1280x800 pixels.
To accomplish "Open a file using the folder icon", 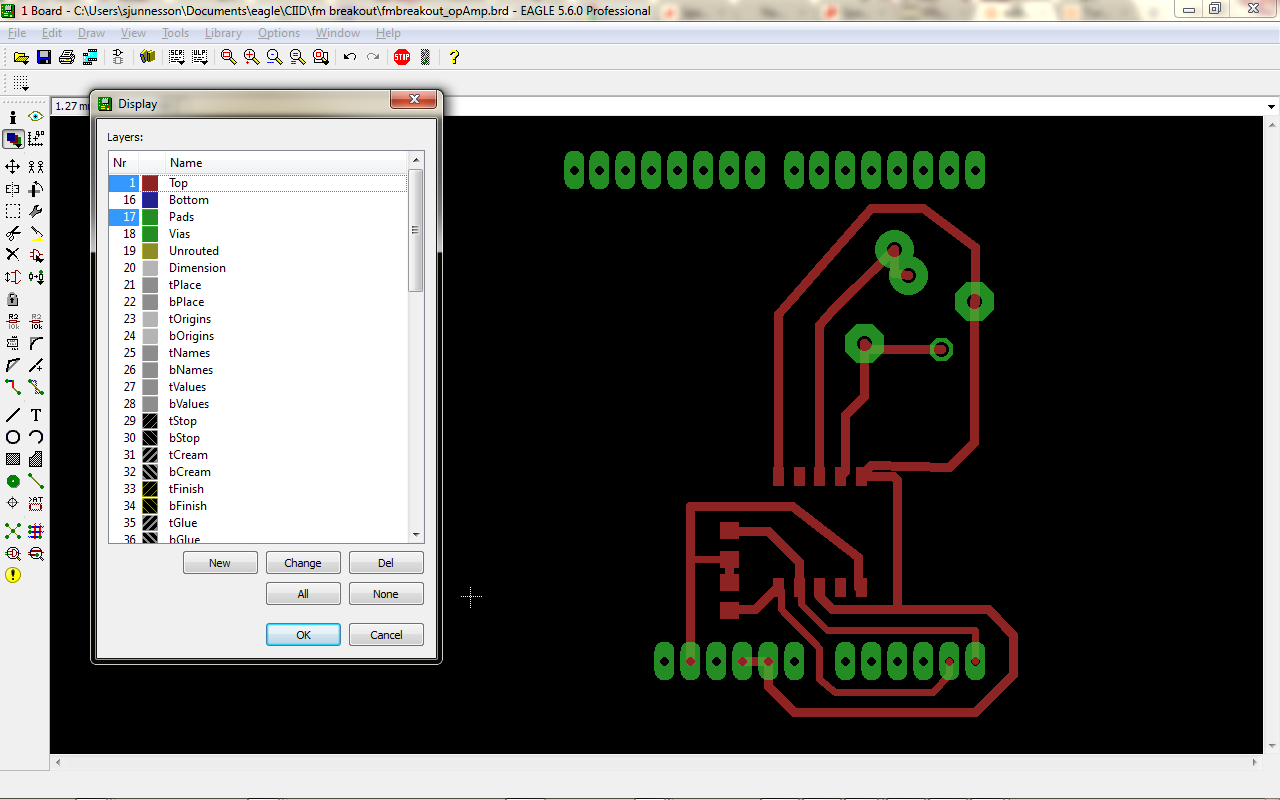I will tap(20, 57).
